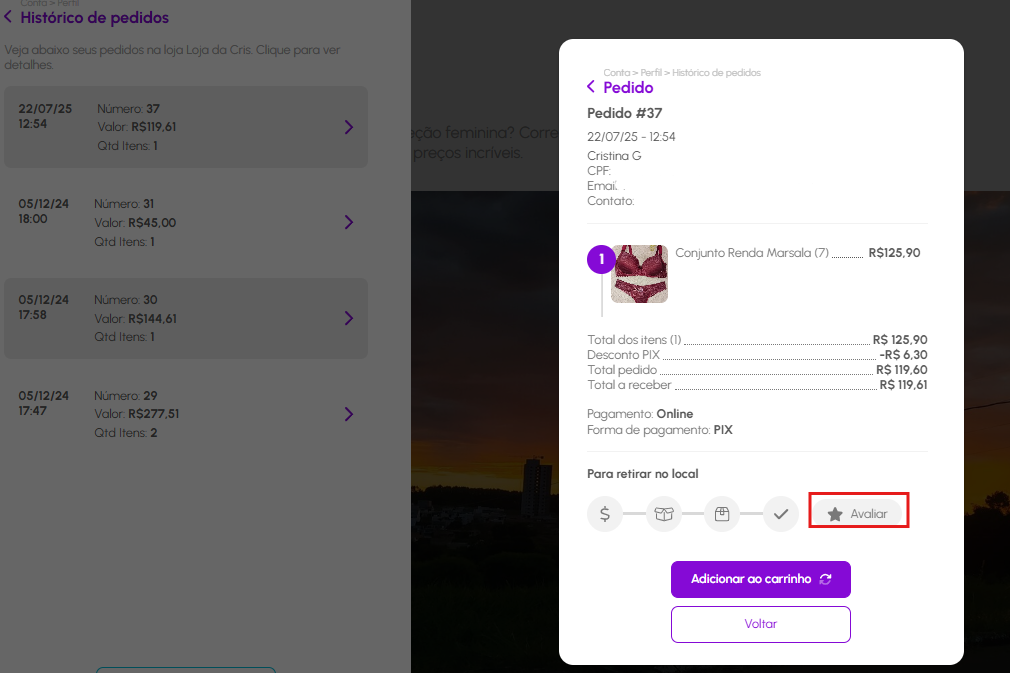Click the back chevron beside Pedido title
Viewport: 1010px width, 673px height.
[x=591, y=87]
